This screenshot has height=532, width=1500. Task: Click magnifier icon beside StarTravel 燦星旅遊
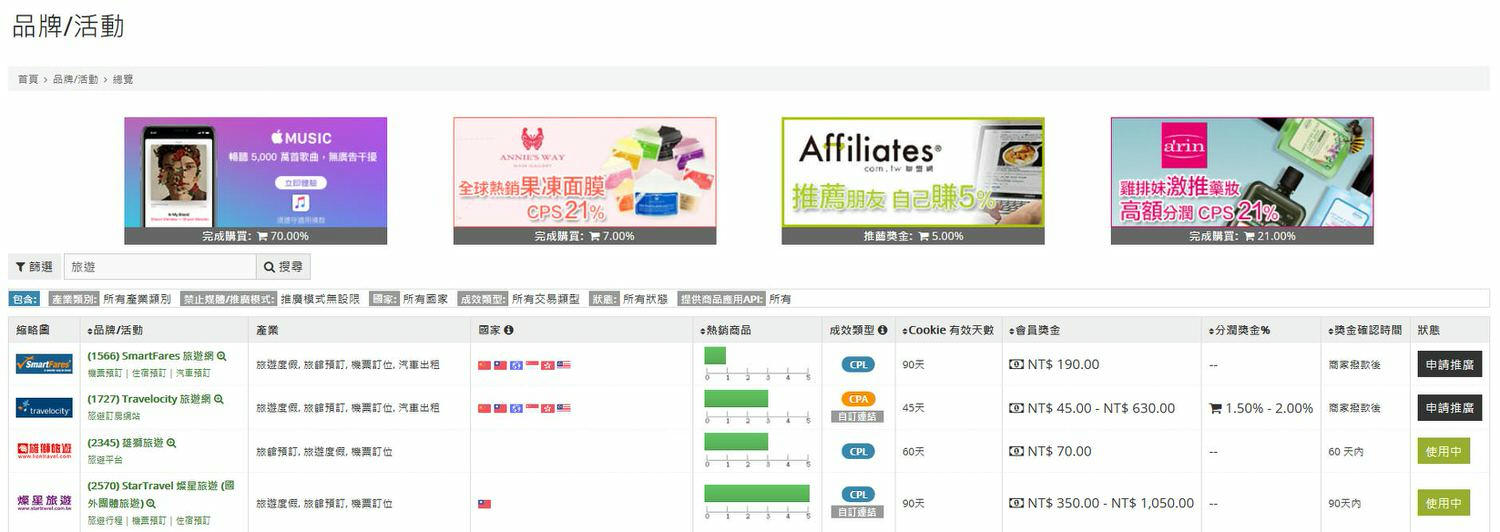[151, 503]
